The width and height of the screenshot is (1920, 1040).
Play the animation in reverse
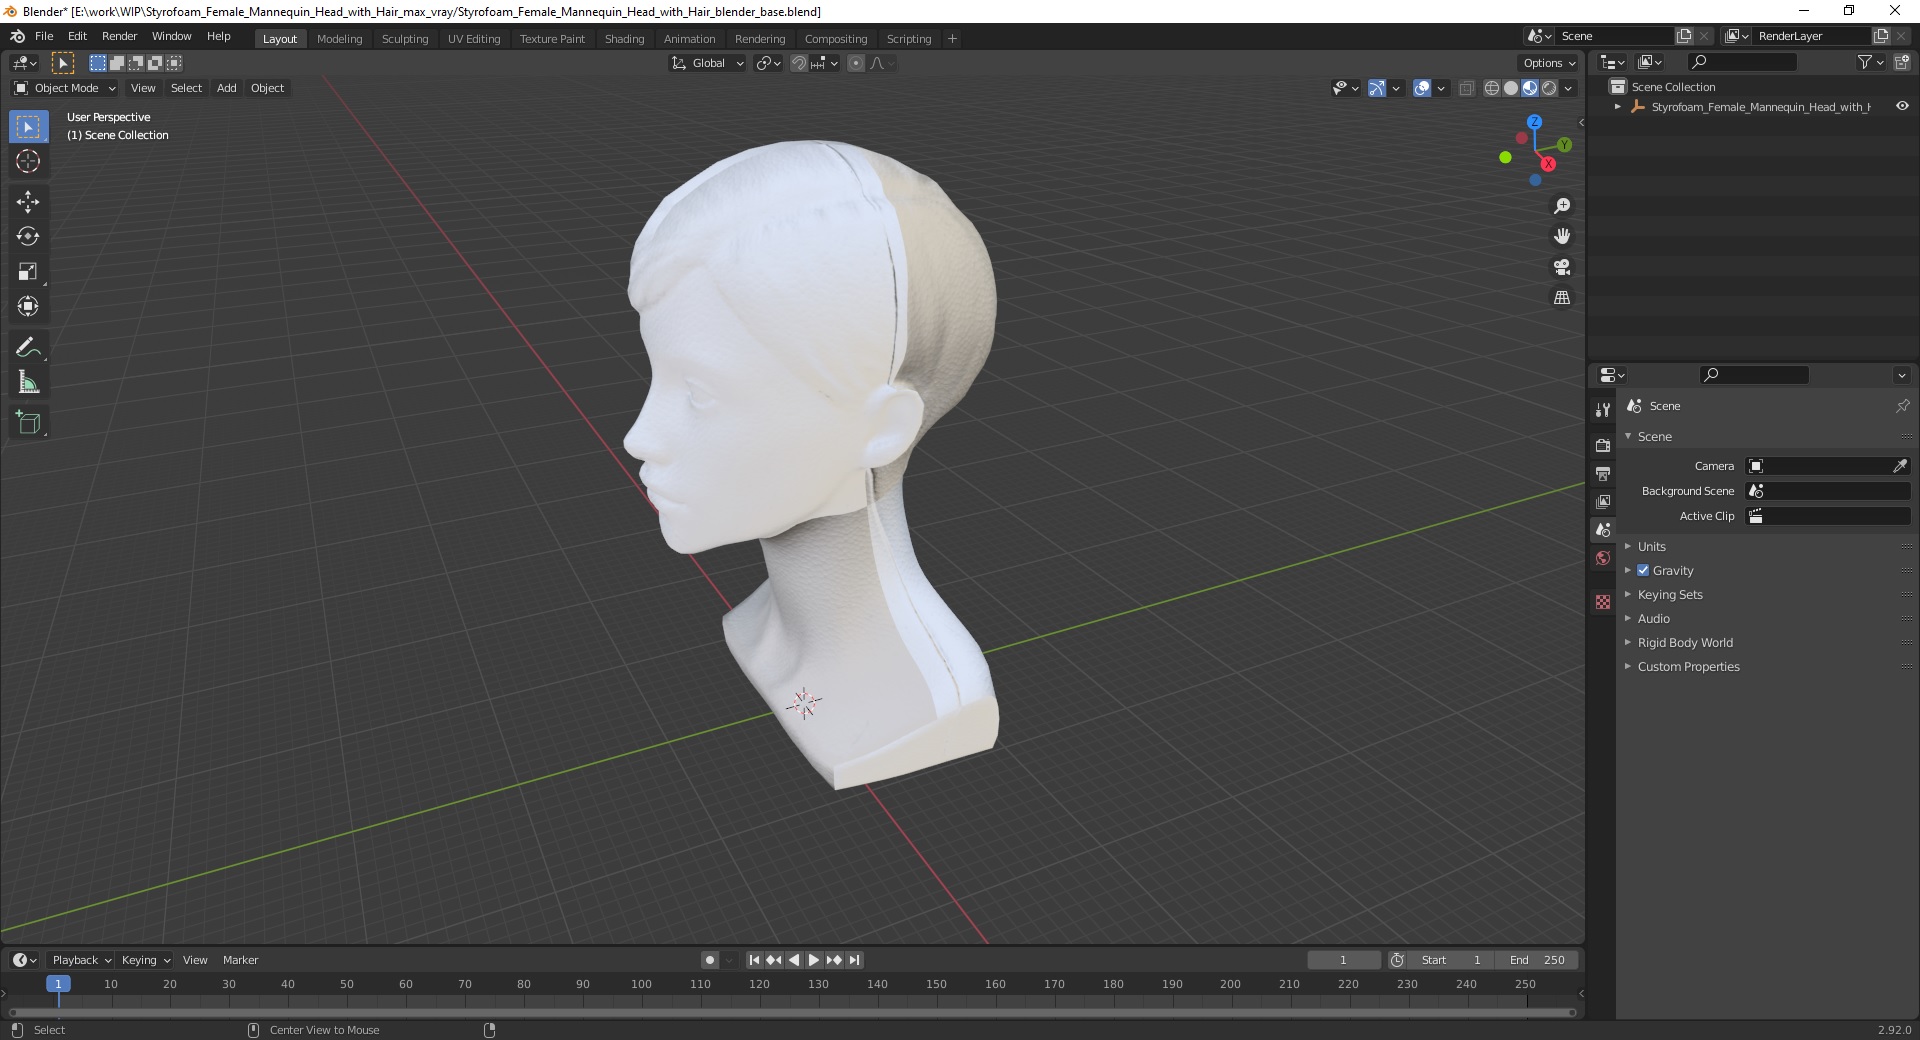[x=794, y=960]
